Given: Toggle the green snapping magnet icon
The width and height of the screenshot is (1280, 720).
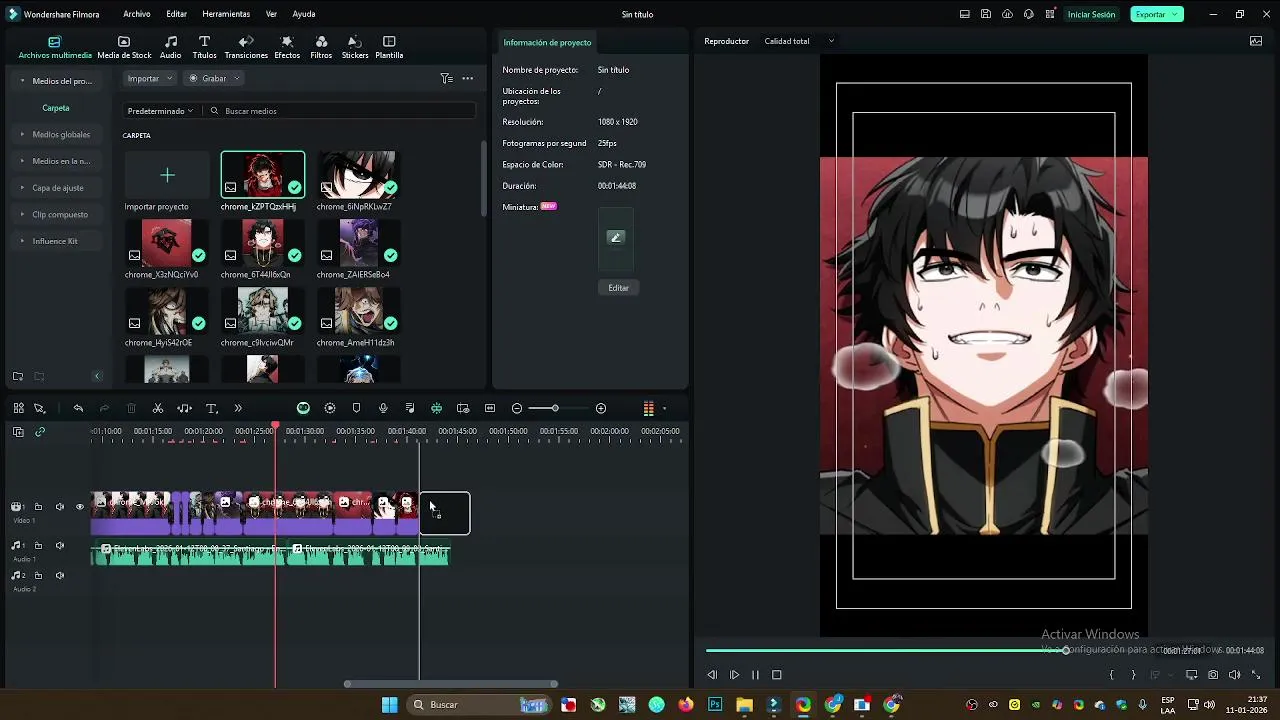Looking at the screenshot, I should (x=436, y=408).
